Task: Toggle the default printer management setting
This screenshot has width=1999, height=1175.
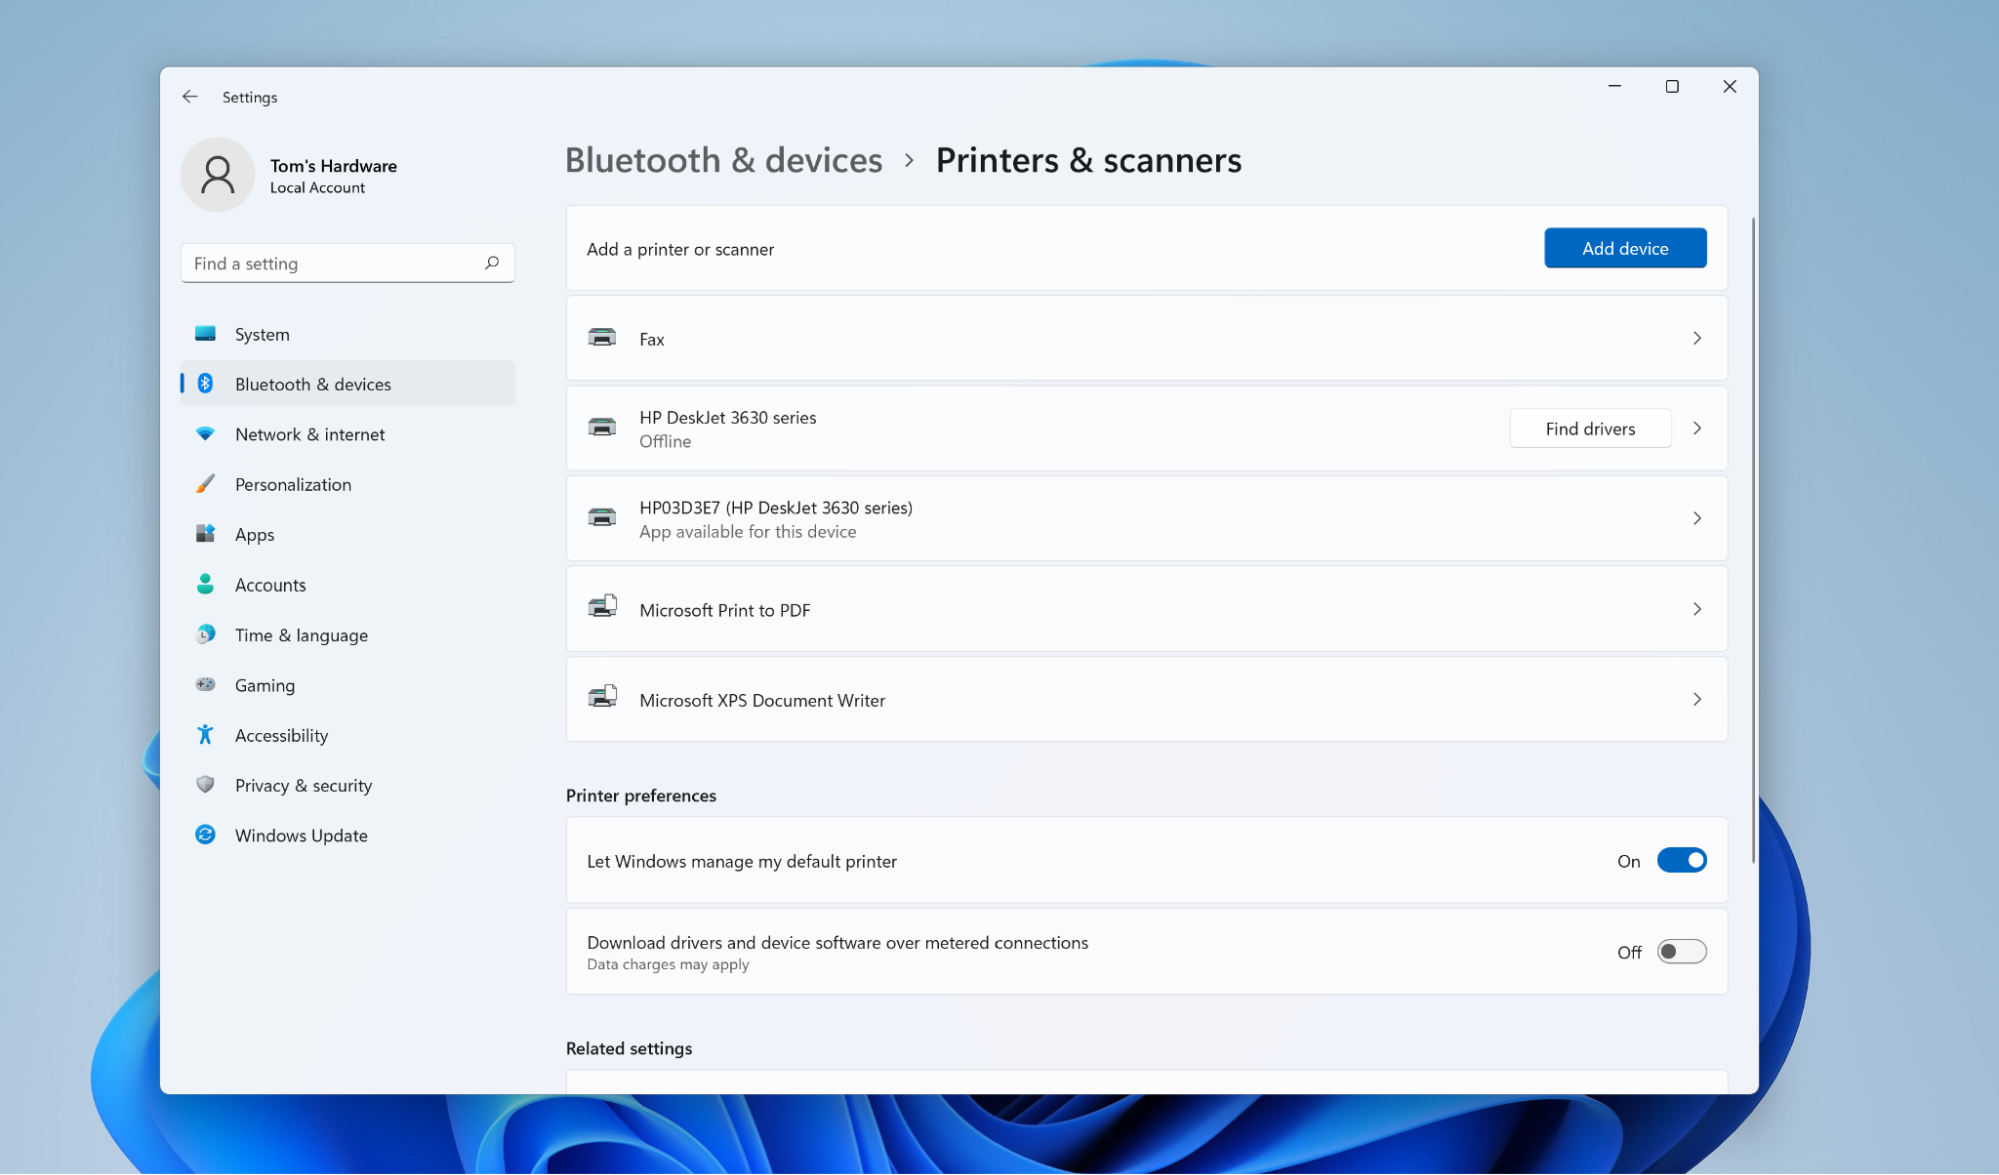Action: tap(1680, 859)
